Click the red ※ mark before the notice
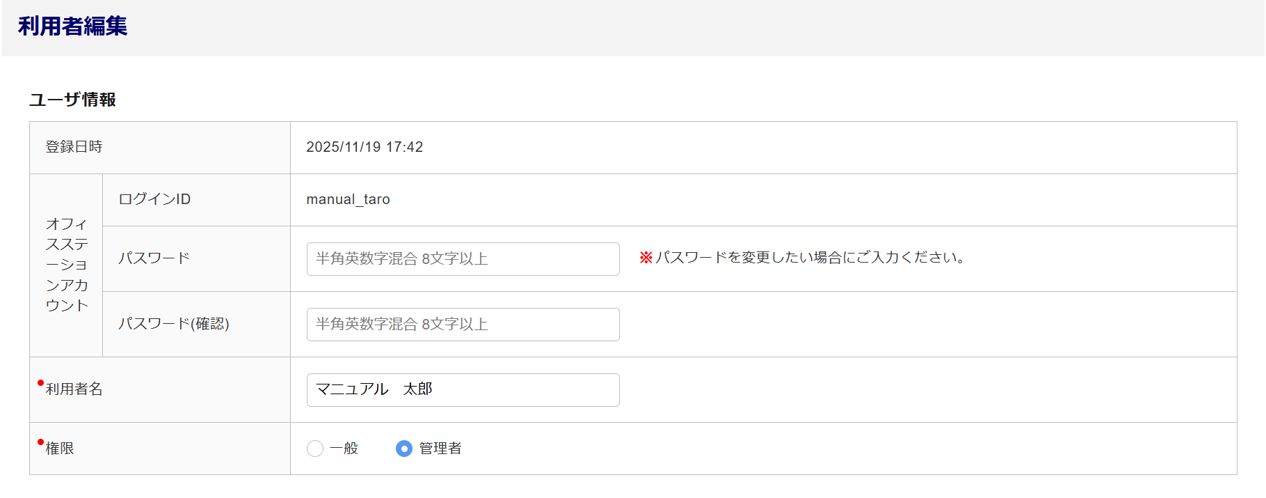Image resolution: width=1266 pixels, height=498 pixels. [645, 258]
